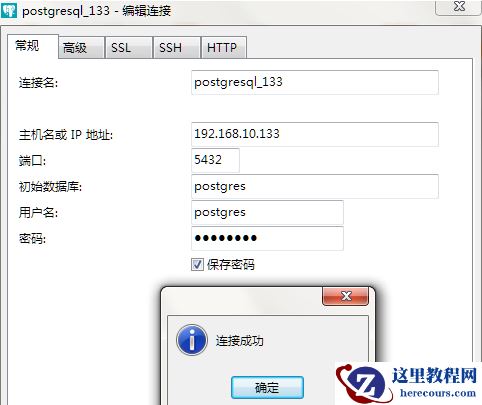Click the 确定 button

tap(267, 387)
